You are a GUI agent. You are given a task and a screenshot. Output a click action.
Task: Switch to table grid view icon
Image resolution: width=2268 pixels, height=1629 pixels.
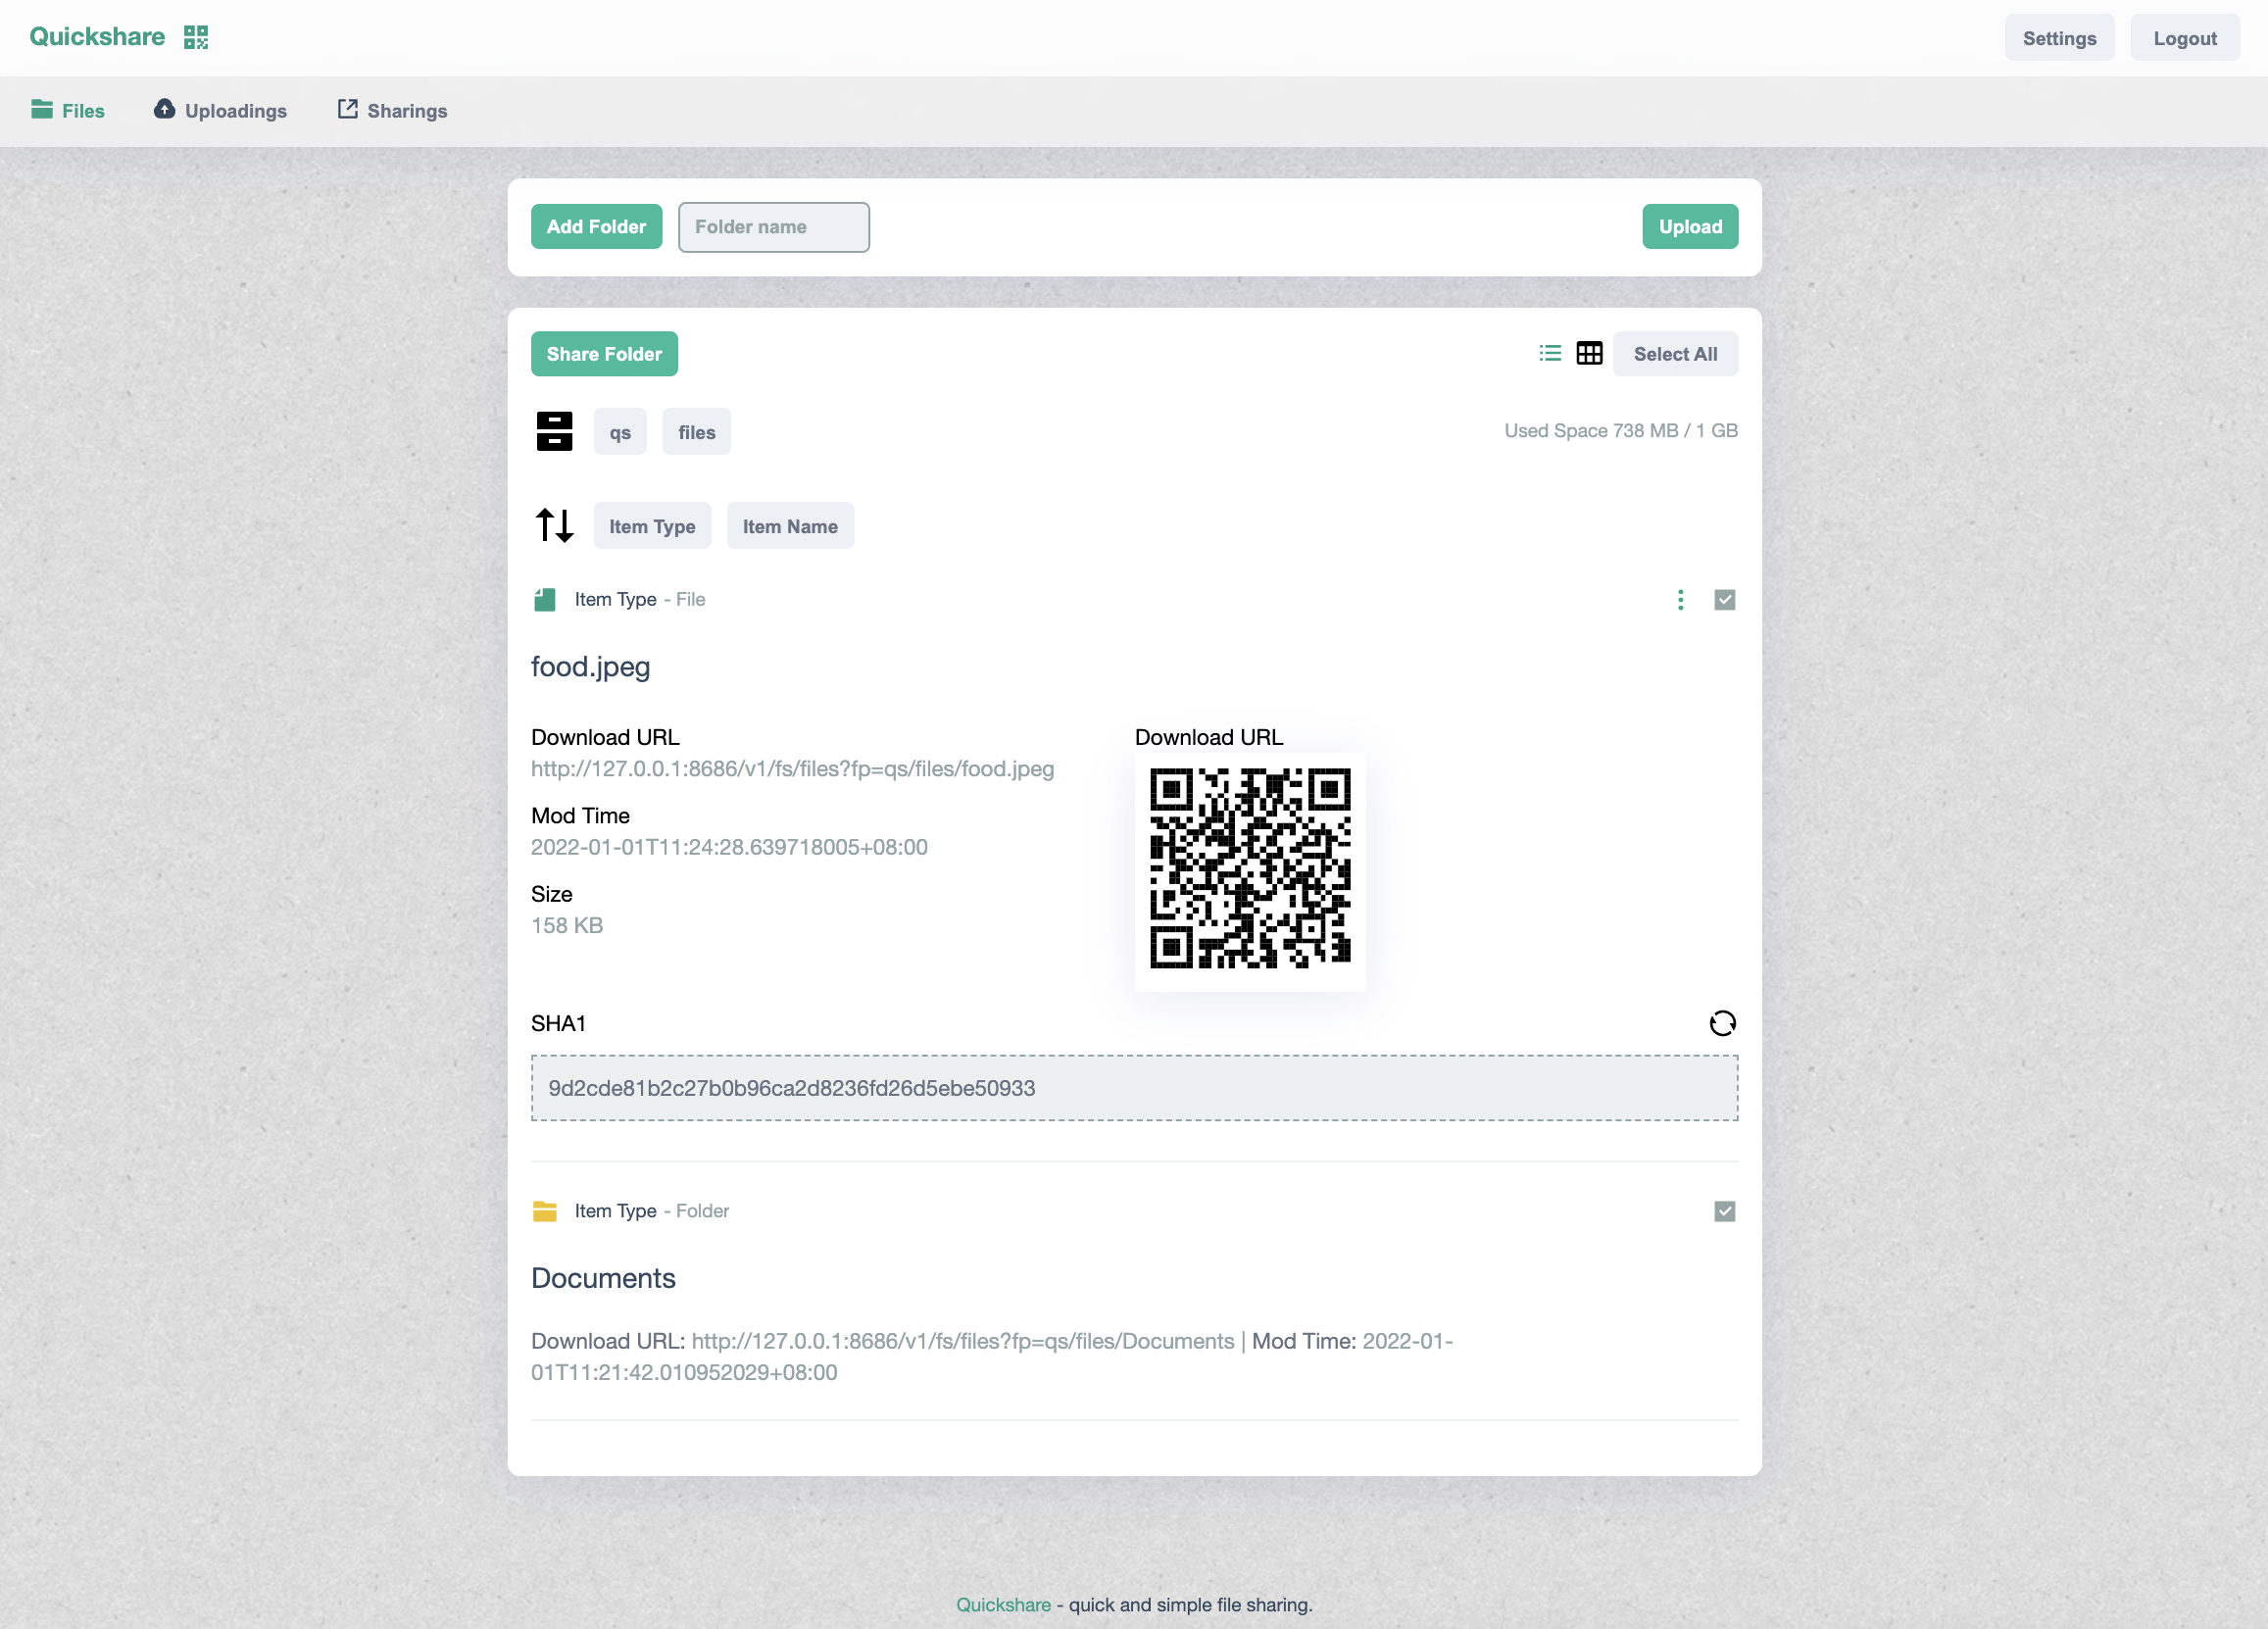1589,353
